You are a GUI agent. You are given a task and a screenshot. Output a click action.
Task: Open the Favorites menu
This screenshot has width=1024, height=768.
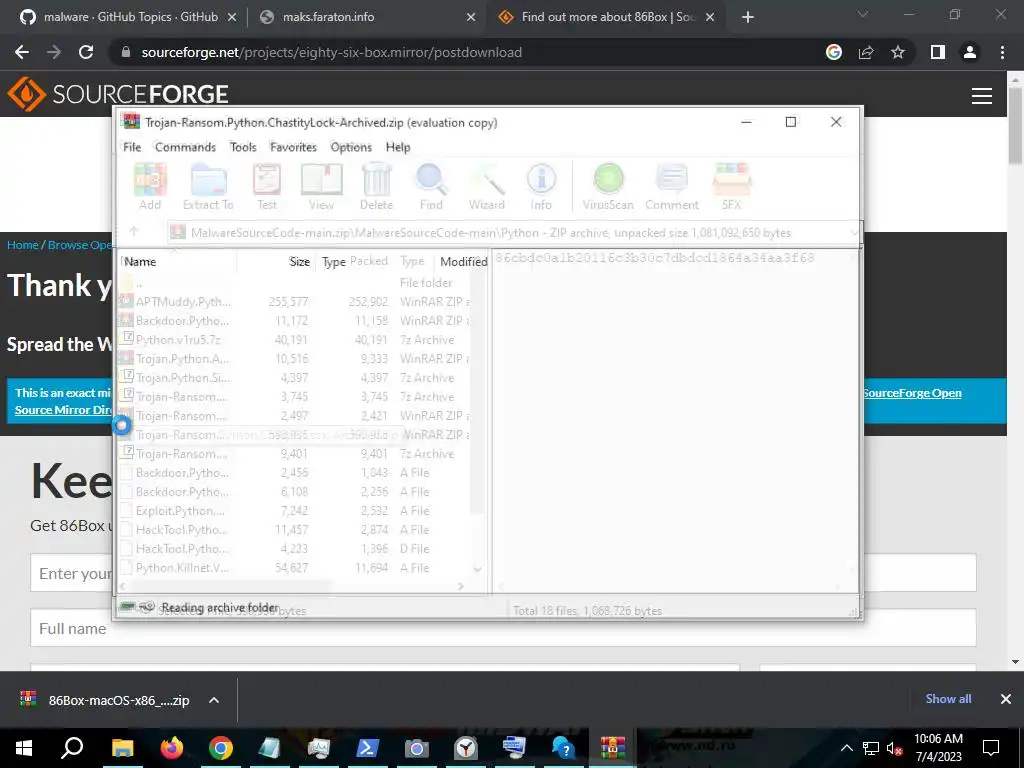click(293, 147)
